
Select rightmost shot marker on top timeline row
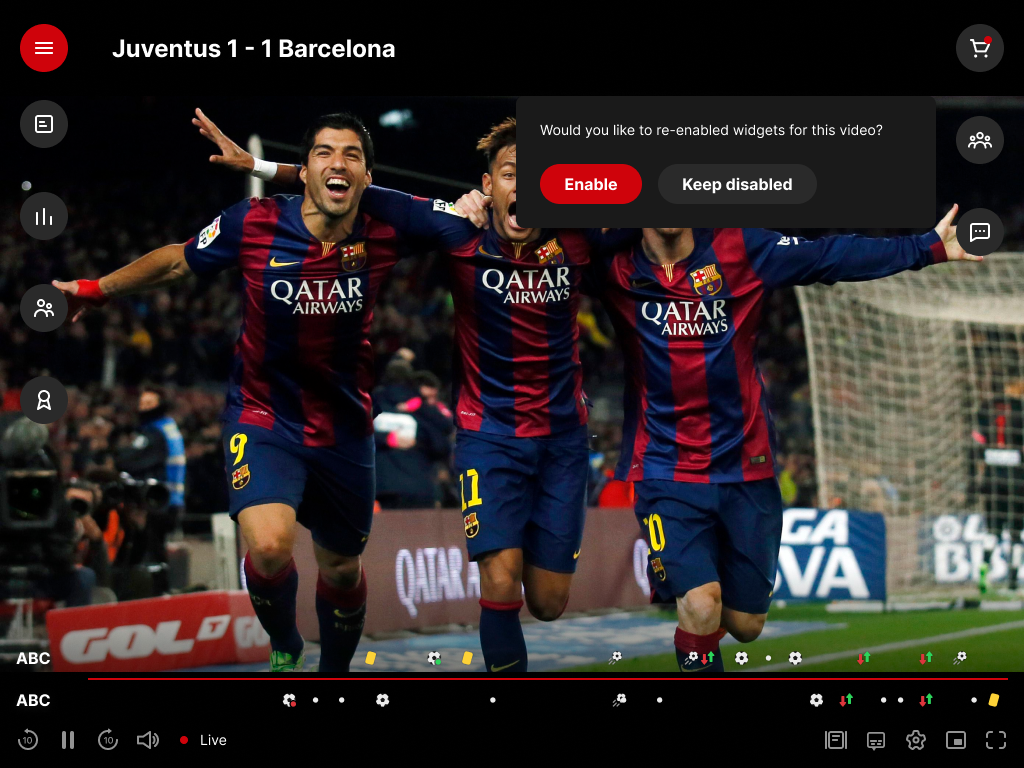[x=959, y=658]
